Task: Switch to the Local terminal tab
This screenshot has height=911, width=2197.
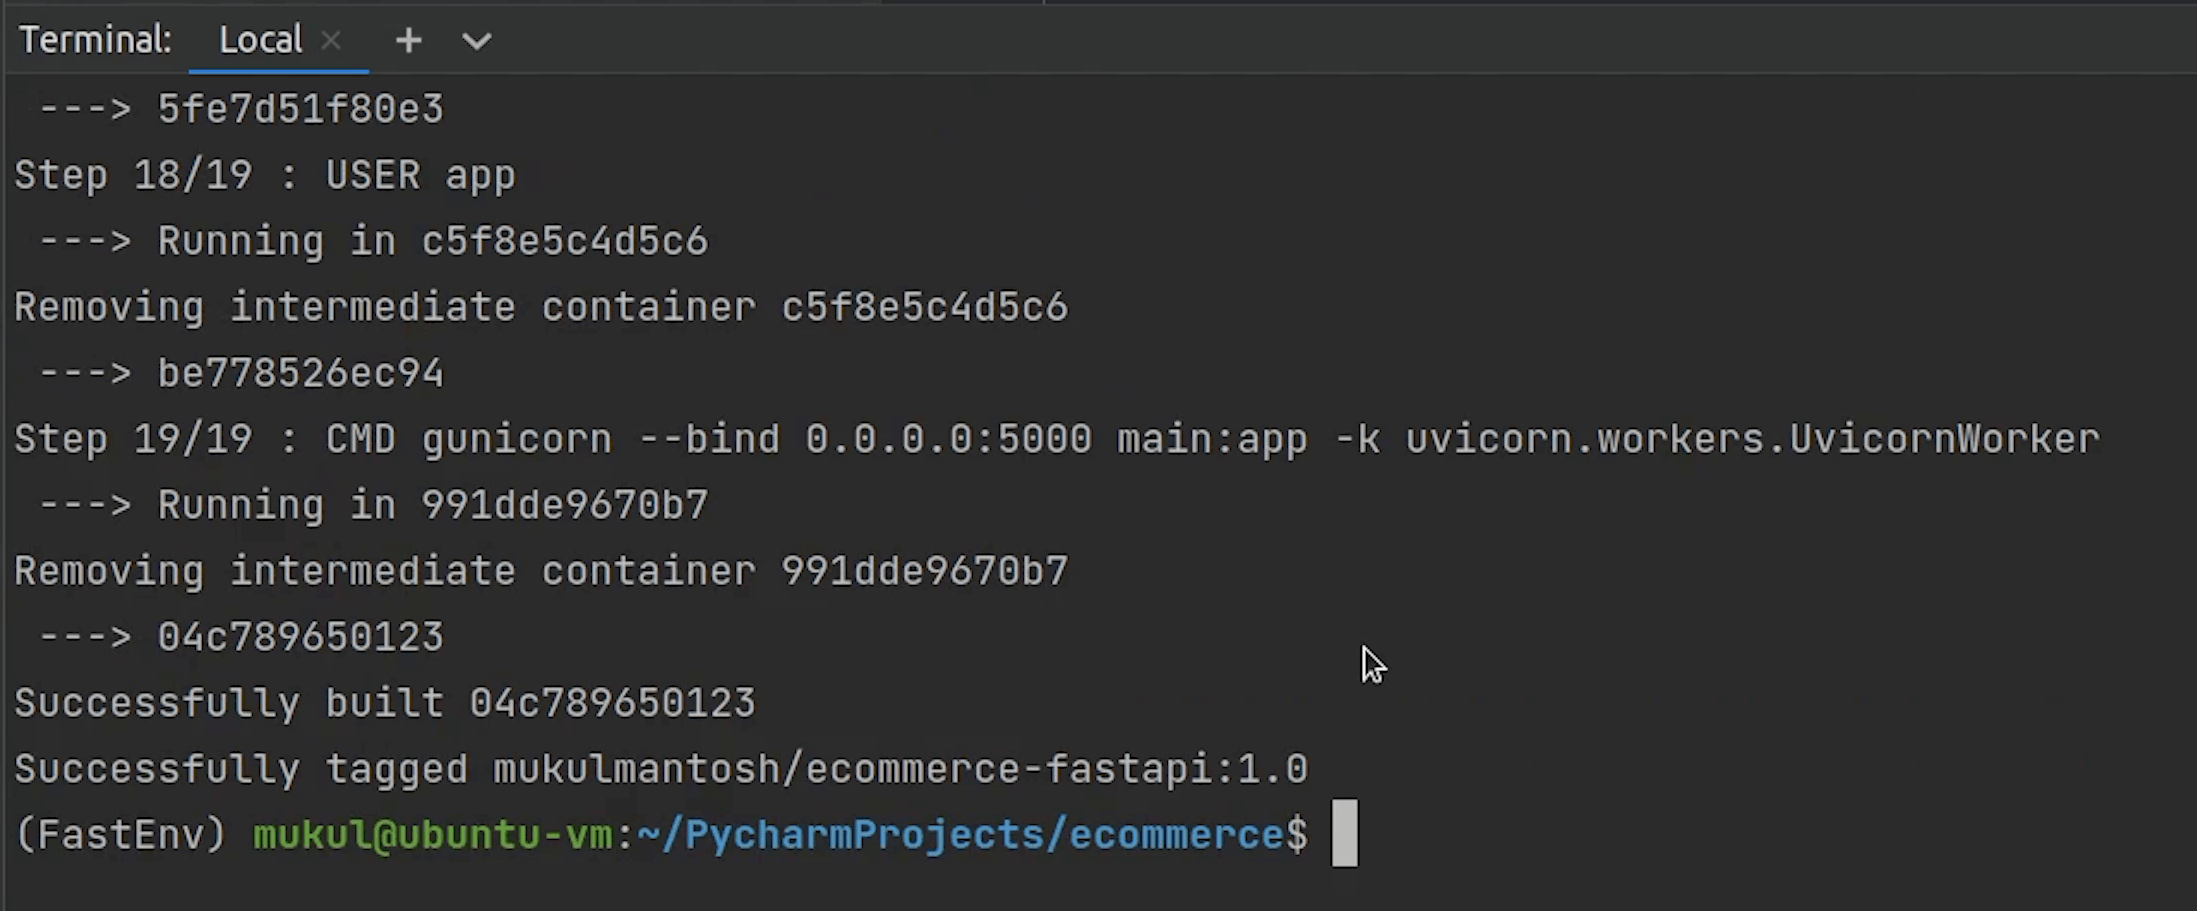Action: click(260, 40)
